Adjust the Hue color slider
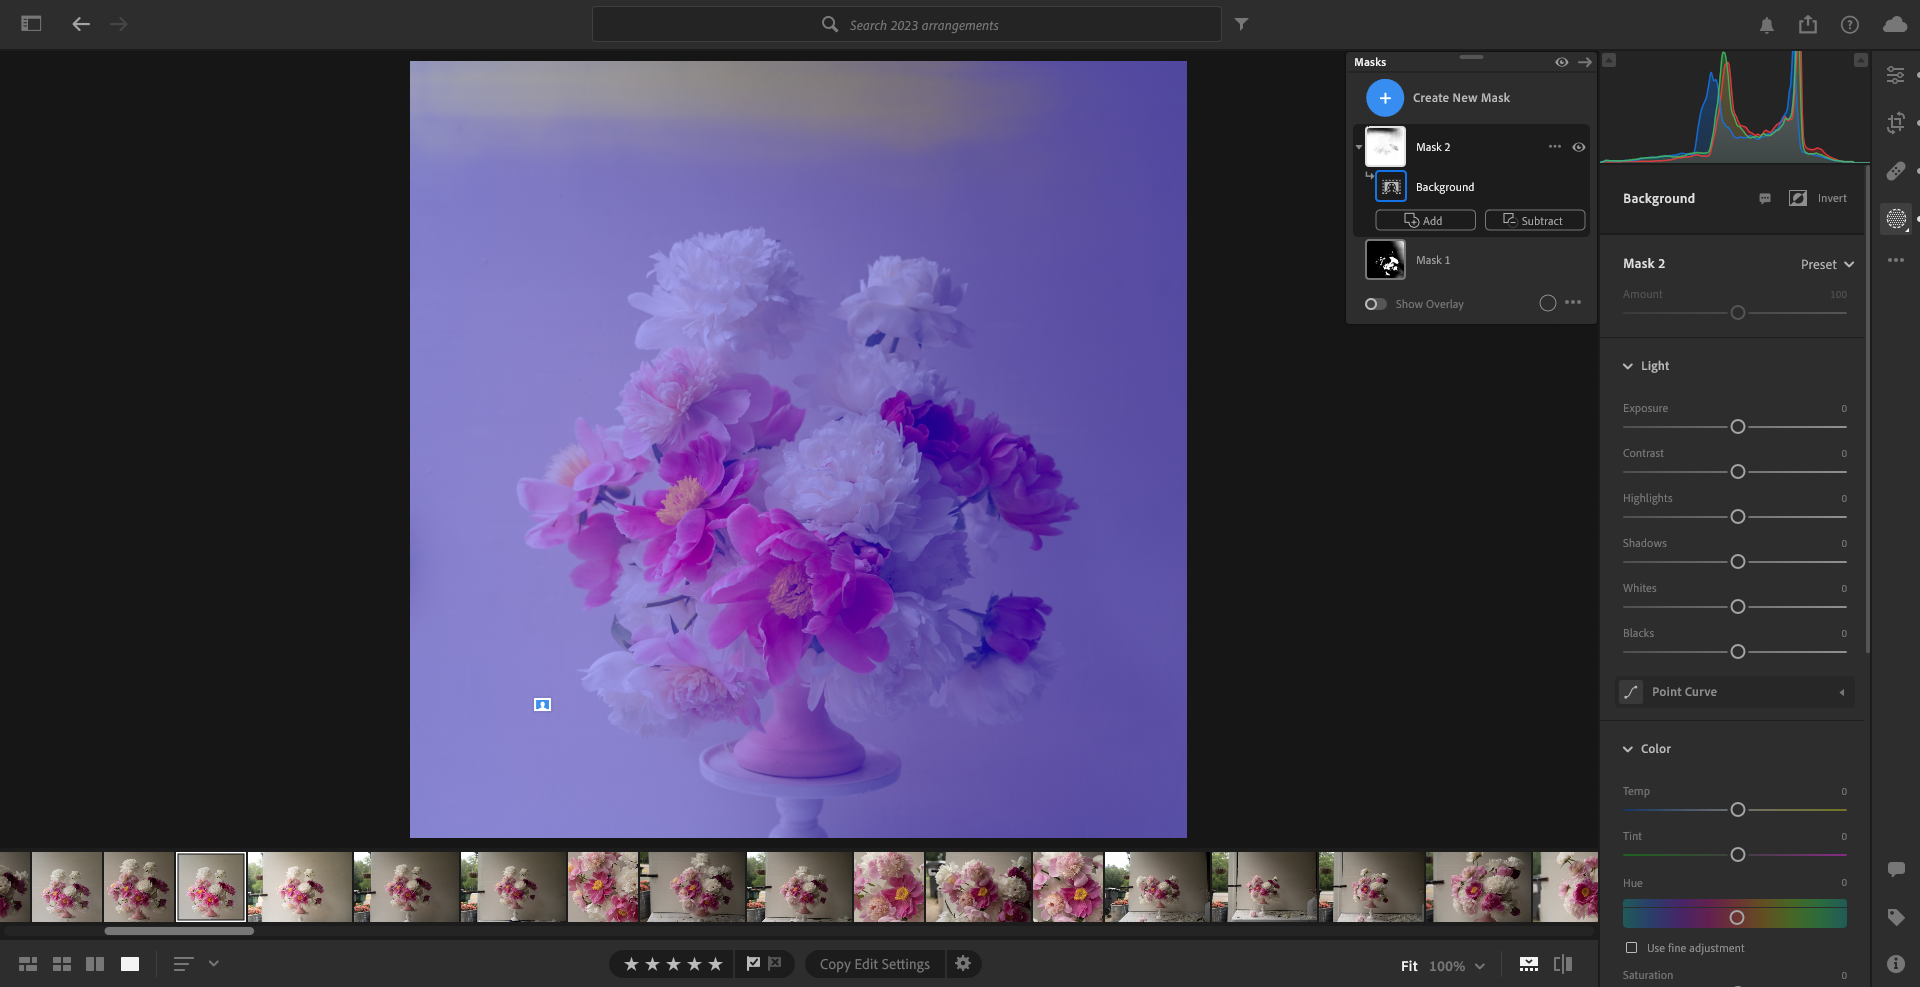This screenshot has height=987, width=1920. (1737, 914)
